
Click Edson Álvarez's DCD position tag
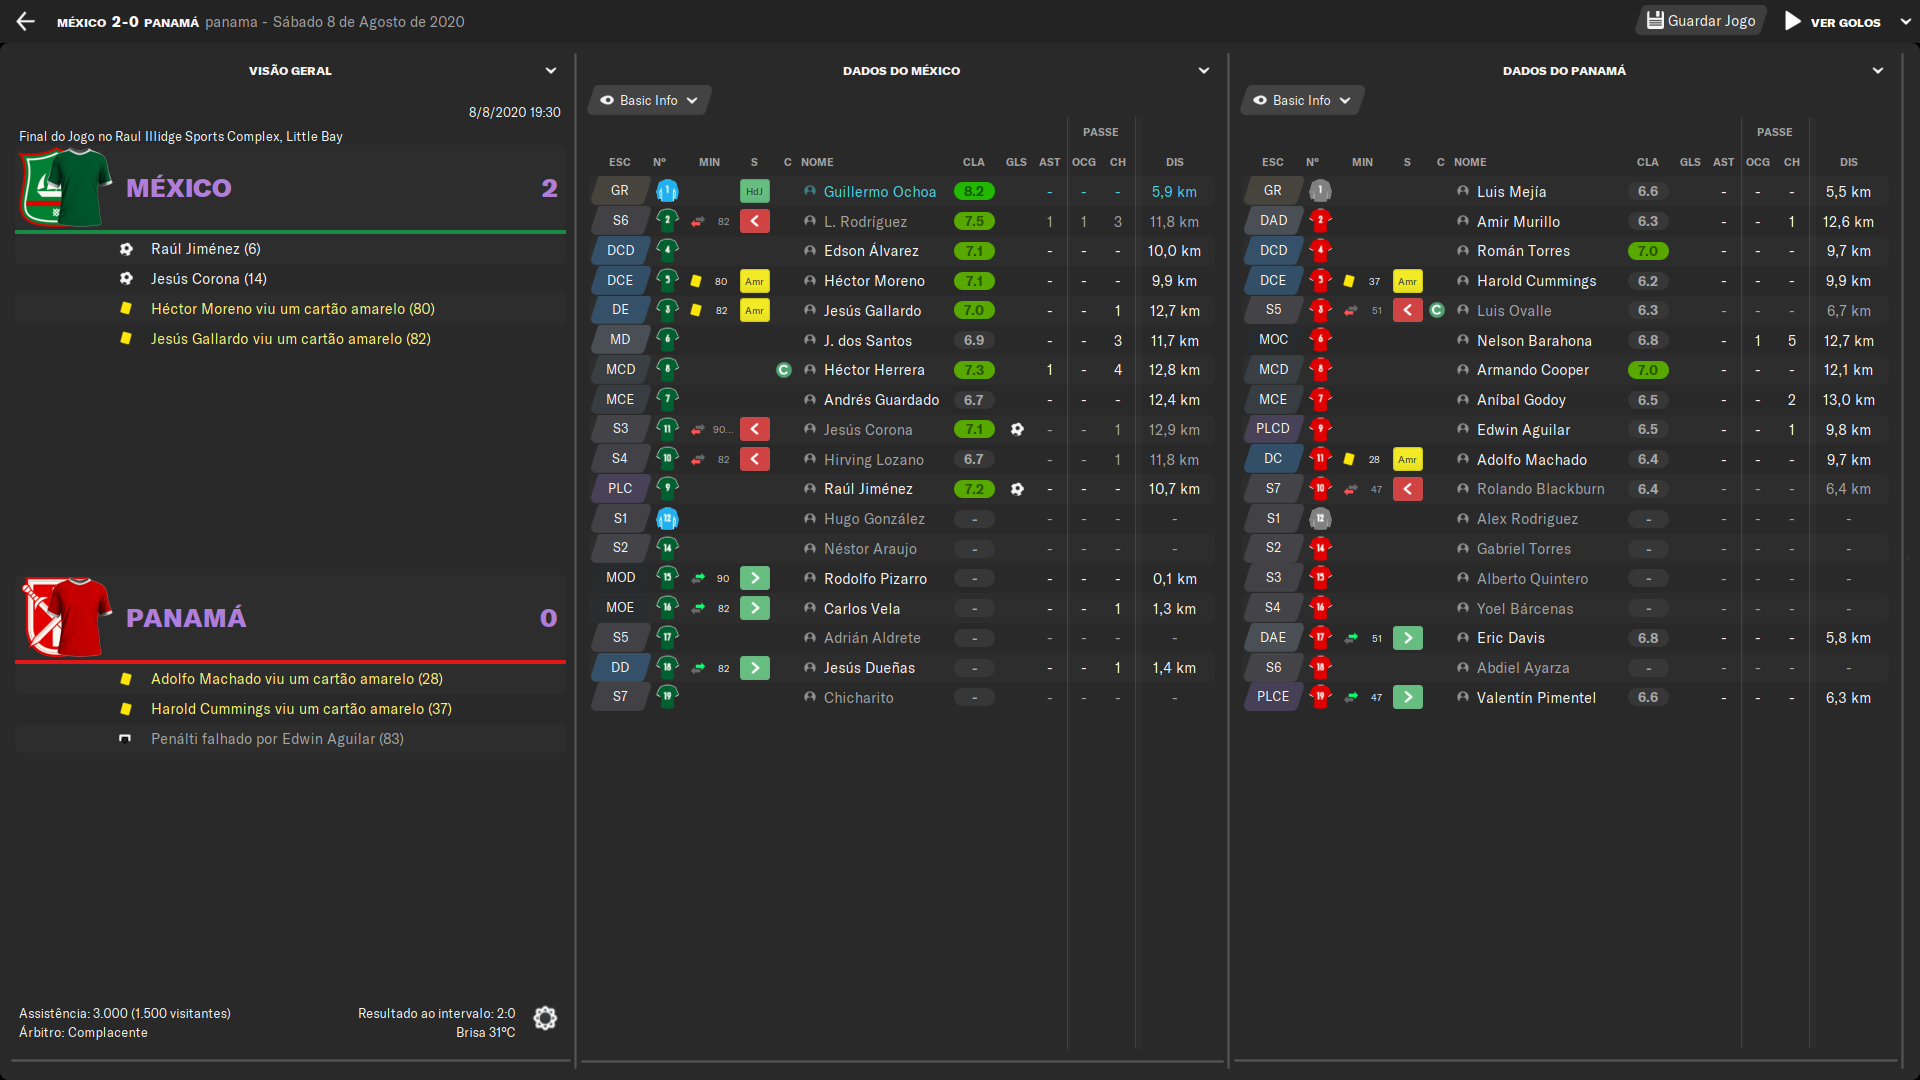[621, 251]
